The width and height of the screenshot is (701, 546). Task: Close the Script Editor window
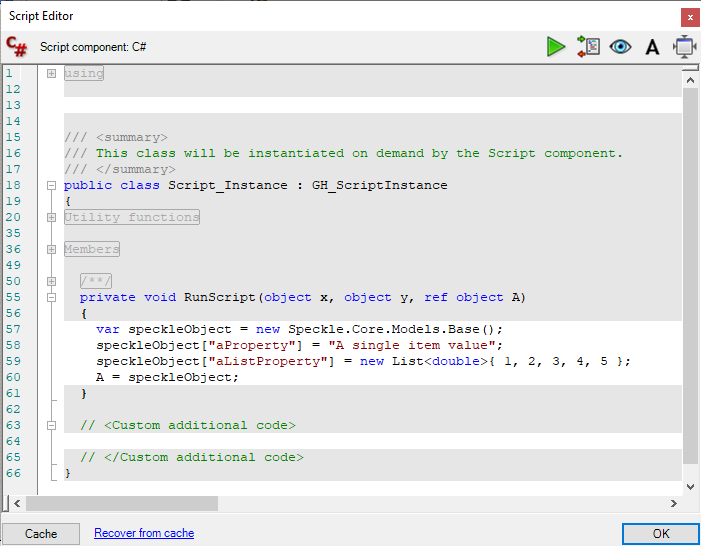pos(690,18)
